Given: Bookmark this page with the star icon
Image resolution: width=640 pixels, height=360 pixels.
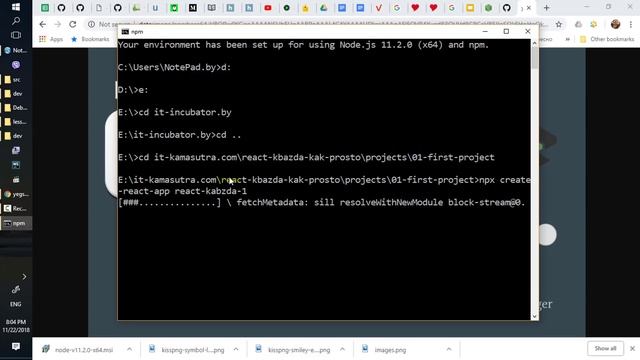Looking at the screenshot, I should point(559,24).
